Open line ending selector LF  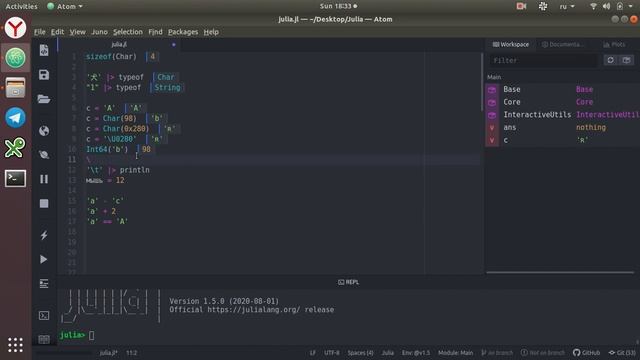tap(312, 353)
